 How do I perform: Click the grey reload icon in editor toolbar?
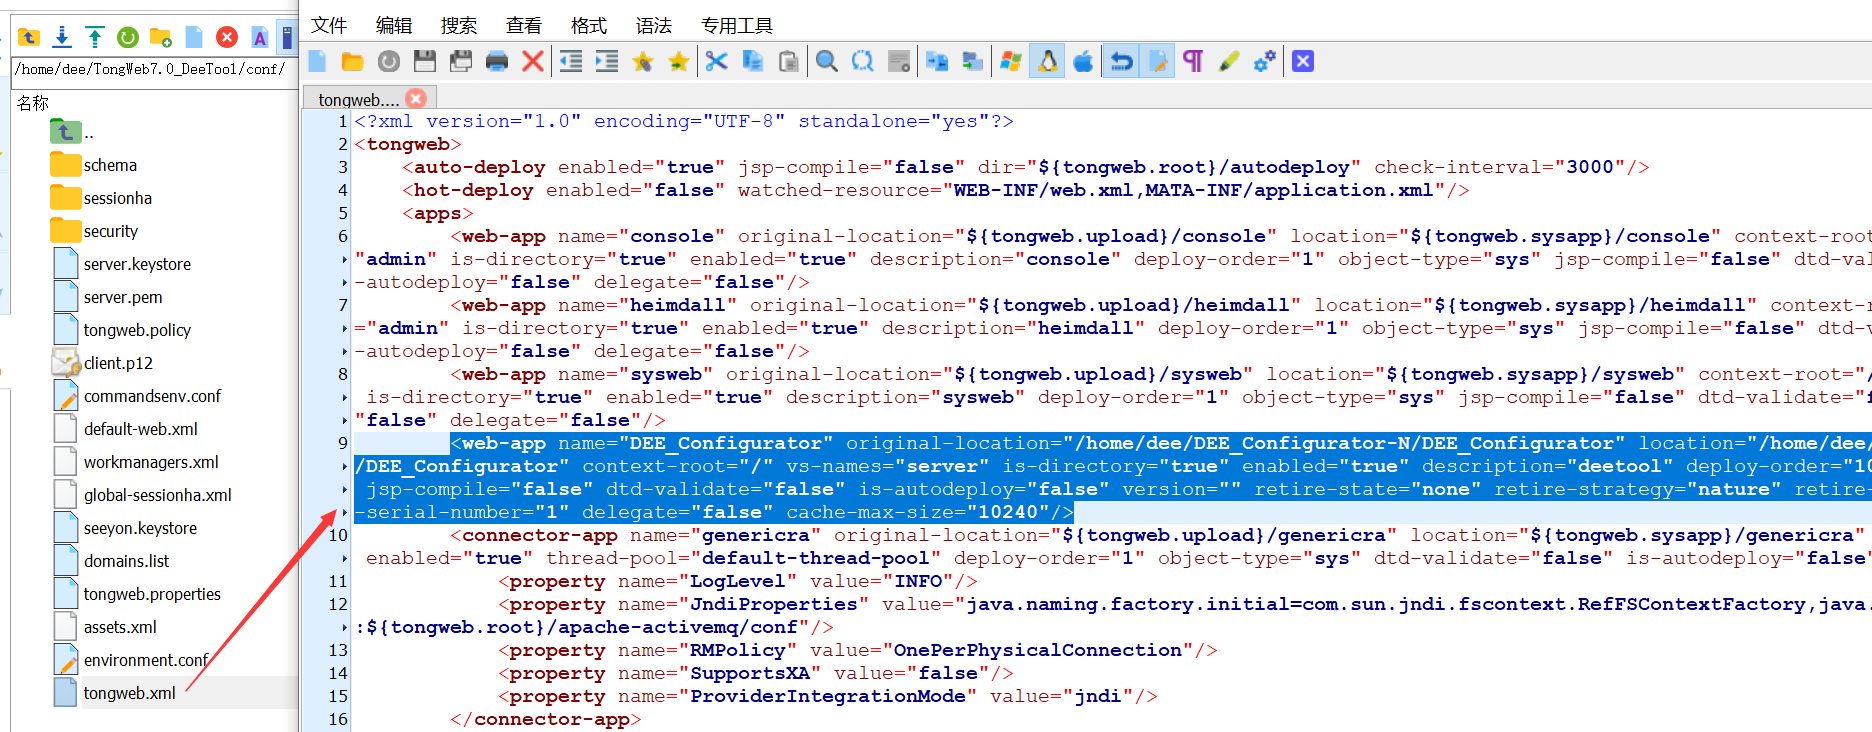pos(389,61)
